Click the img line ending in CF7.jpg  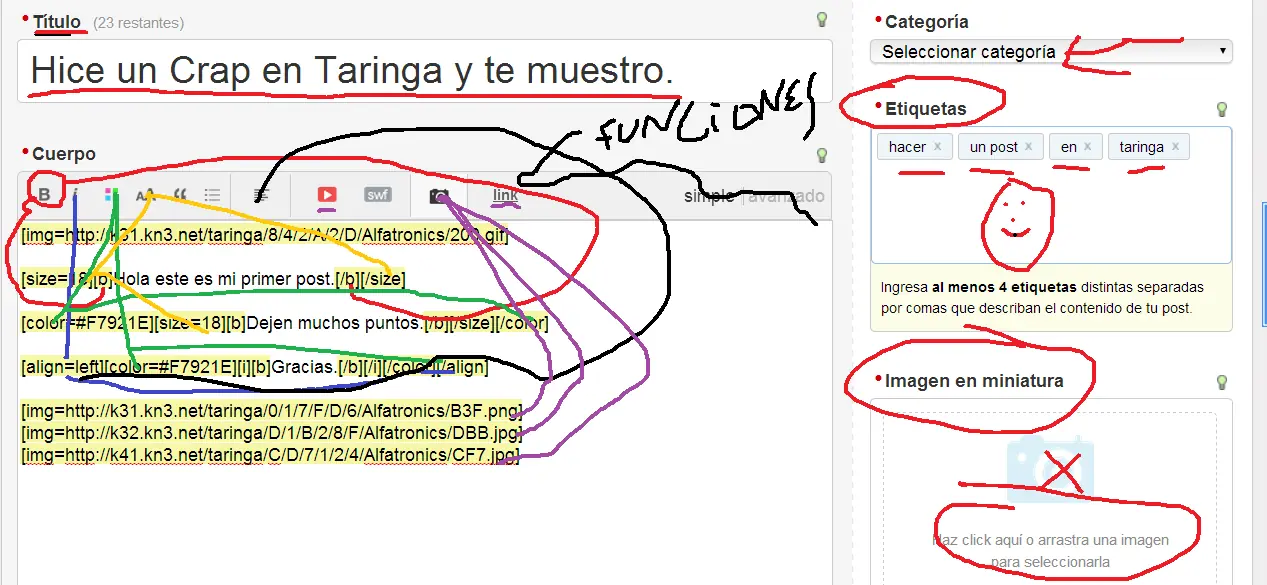click(x=270, y=455)
